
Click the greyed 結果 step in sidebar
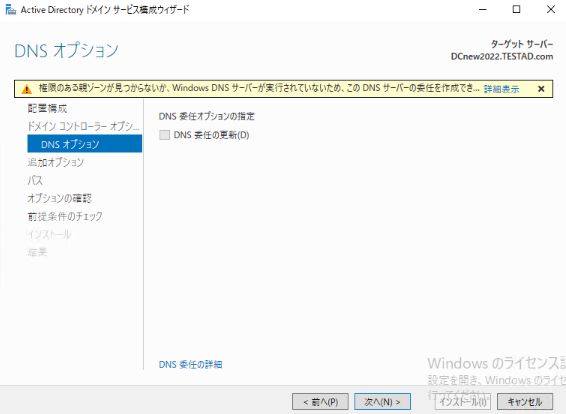pos(37,252)
